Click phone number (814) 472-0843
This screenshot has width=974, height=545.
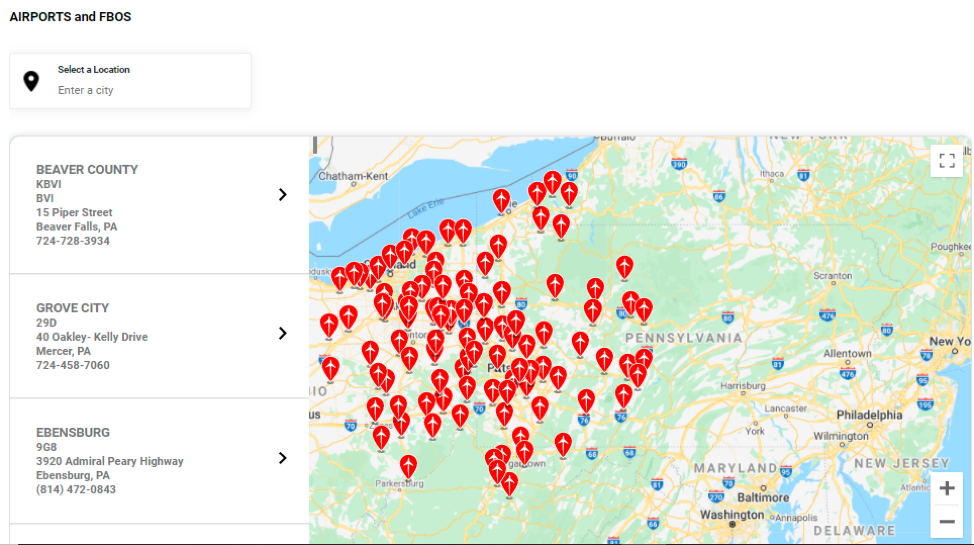(76, 490)
